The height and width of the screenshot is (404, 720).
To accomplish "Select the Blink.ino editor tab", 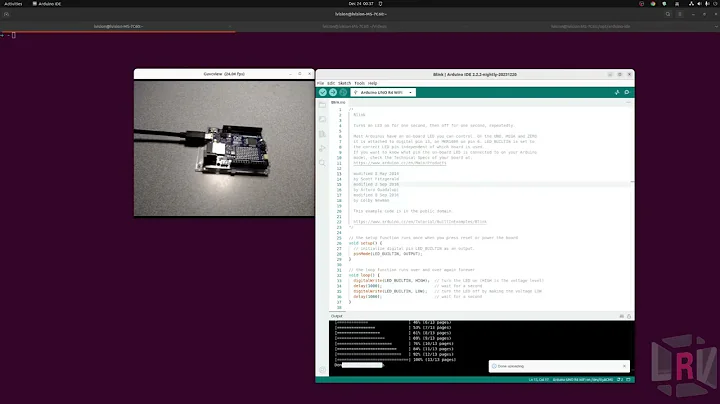I will pyautogui.click(x=338, y=102).
